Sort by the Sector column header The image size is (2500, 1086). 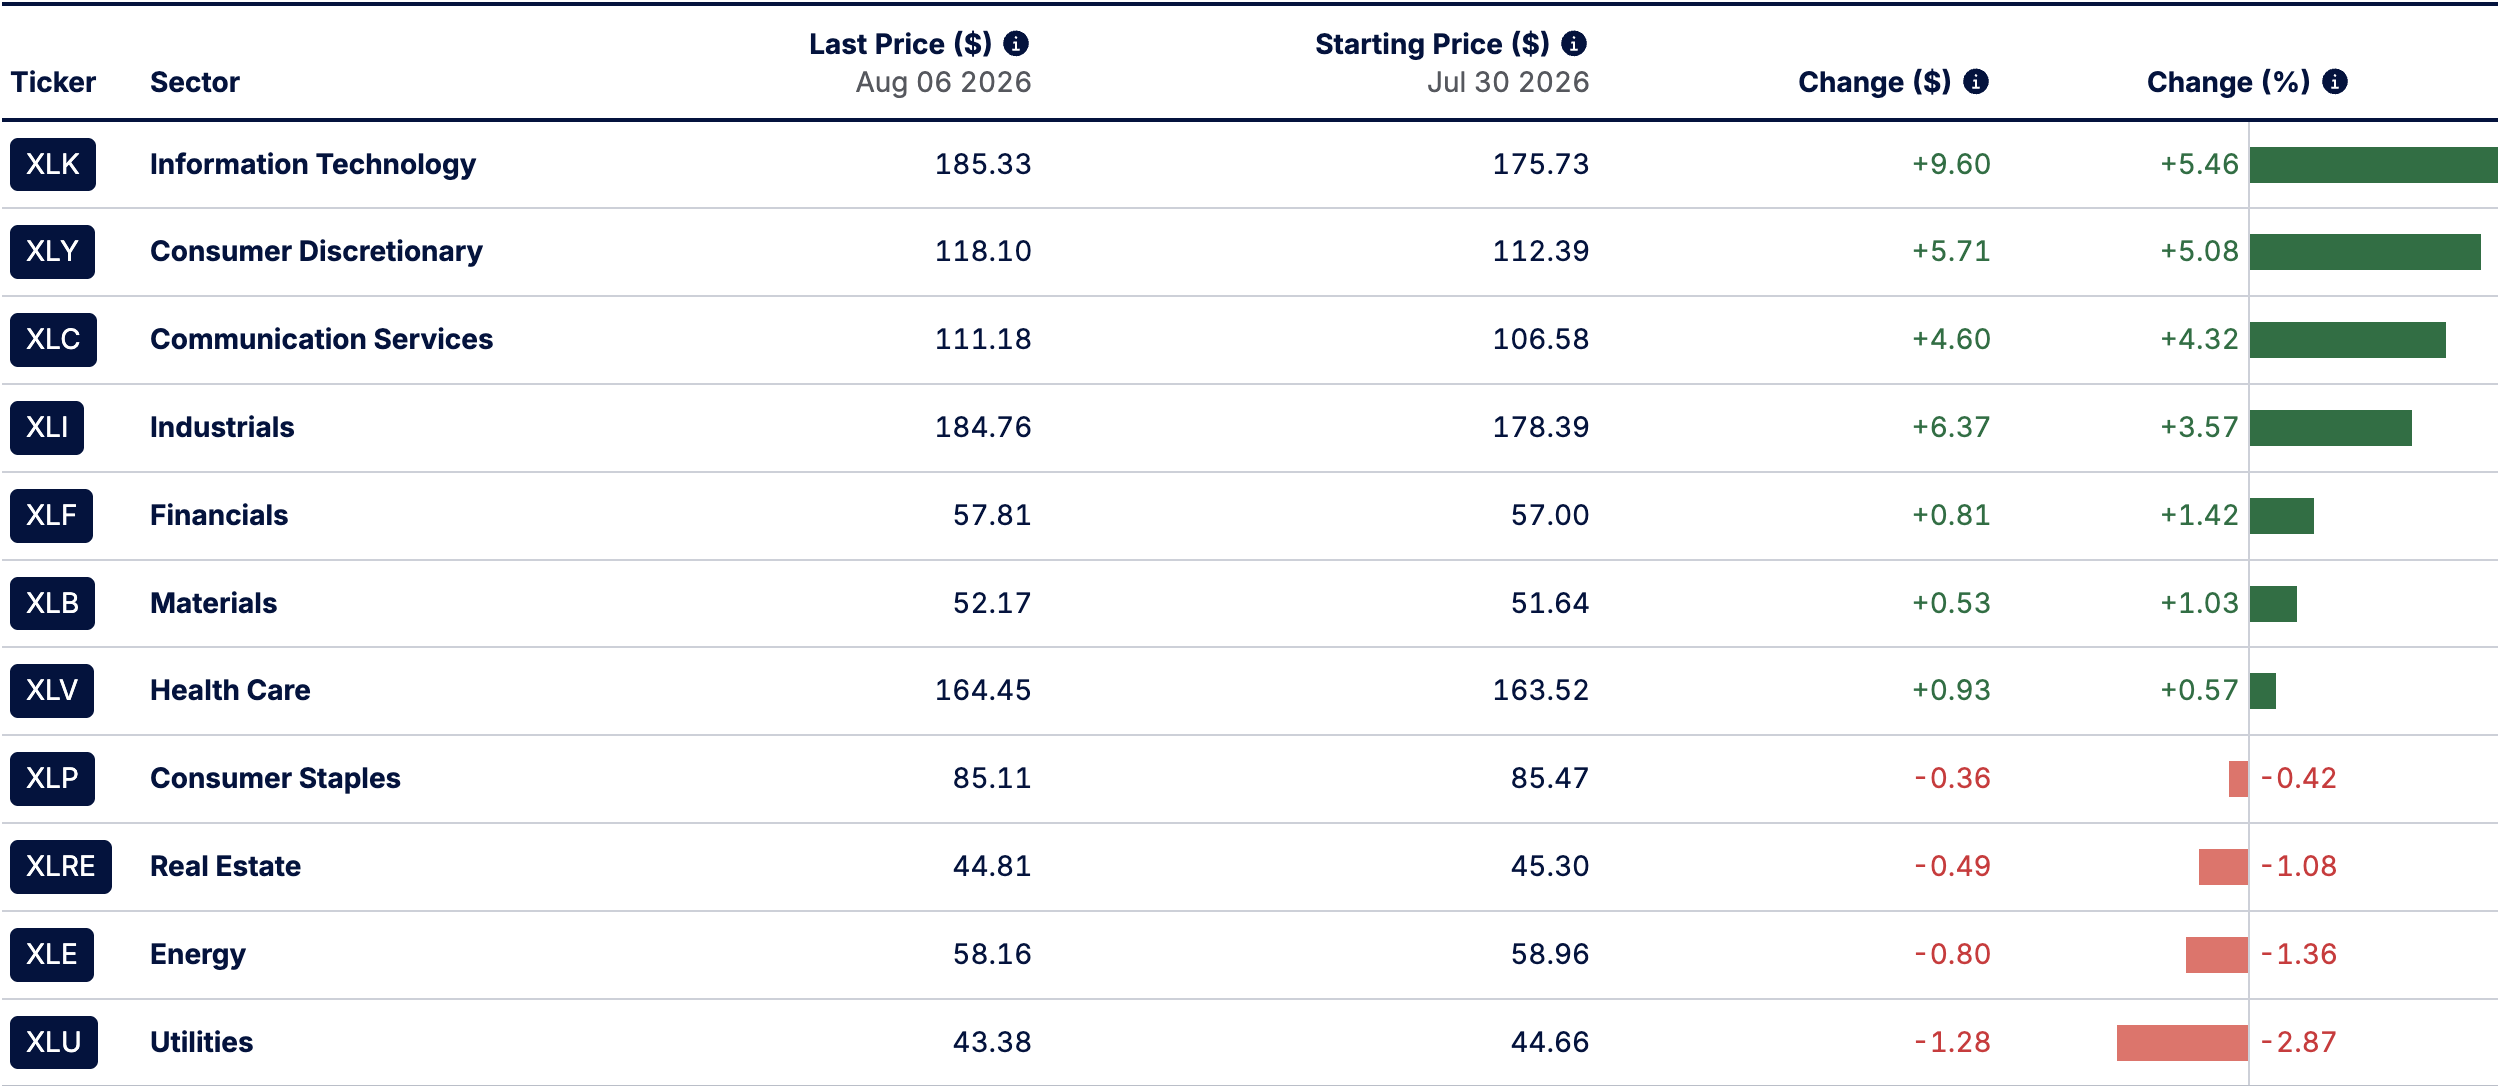tap(195, 82)
